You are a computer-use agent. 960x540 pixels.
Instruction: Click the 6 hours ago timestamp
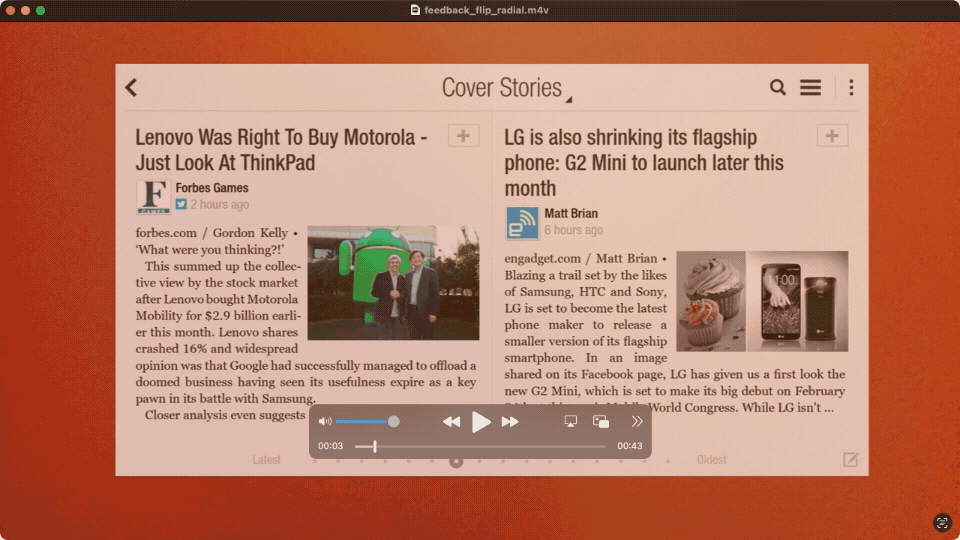pyautogui.click(x=574, y=230)
